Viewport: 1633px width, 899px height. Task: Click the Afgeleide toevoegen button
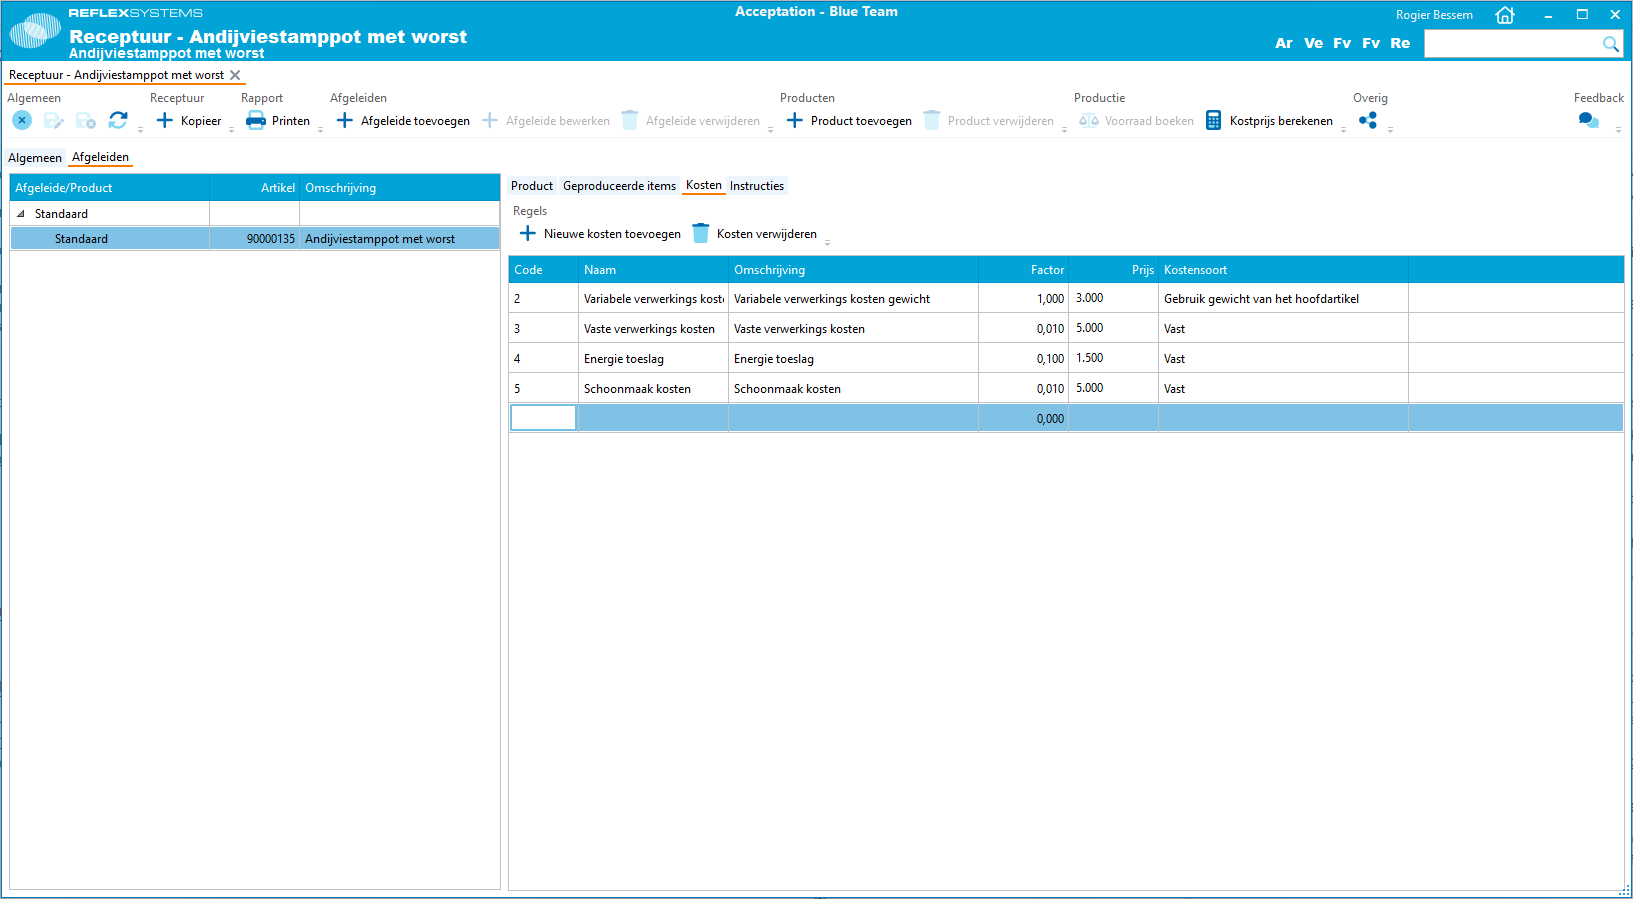click(403, 121)
